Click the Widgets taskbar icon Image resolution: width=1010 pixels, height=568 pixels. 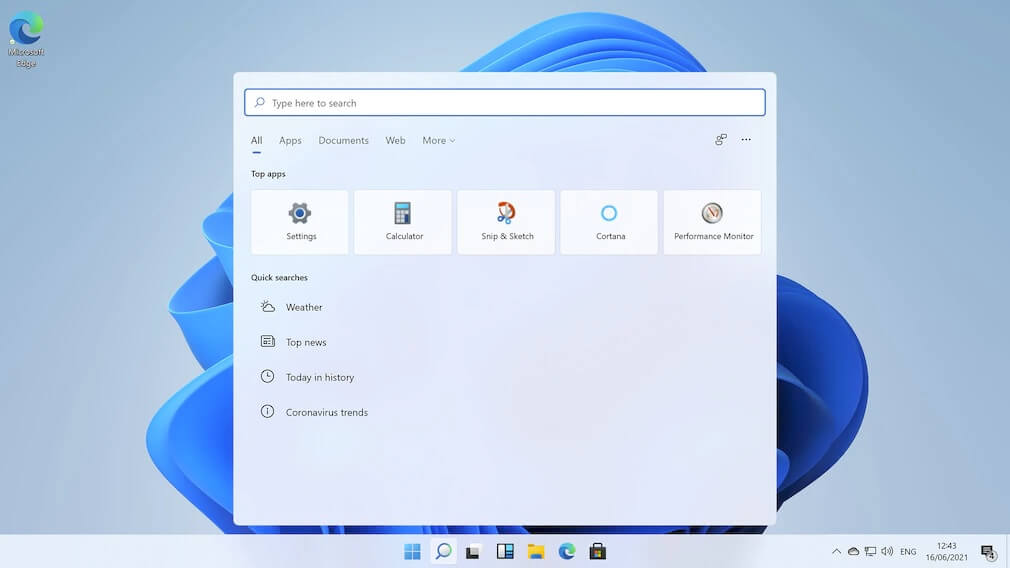click(505, 551)
